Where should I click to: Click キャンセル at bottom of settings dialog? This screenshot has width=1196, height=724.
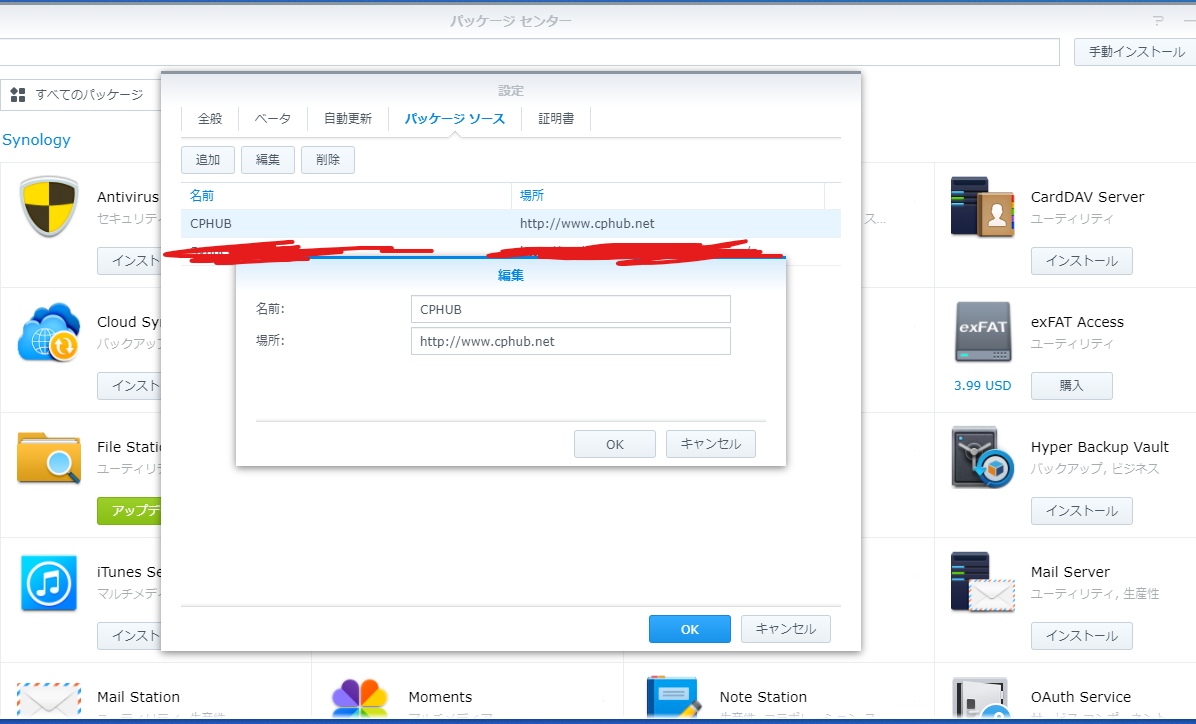click(786, 629)
